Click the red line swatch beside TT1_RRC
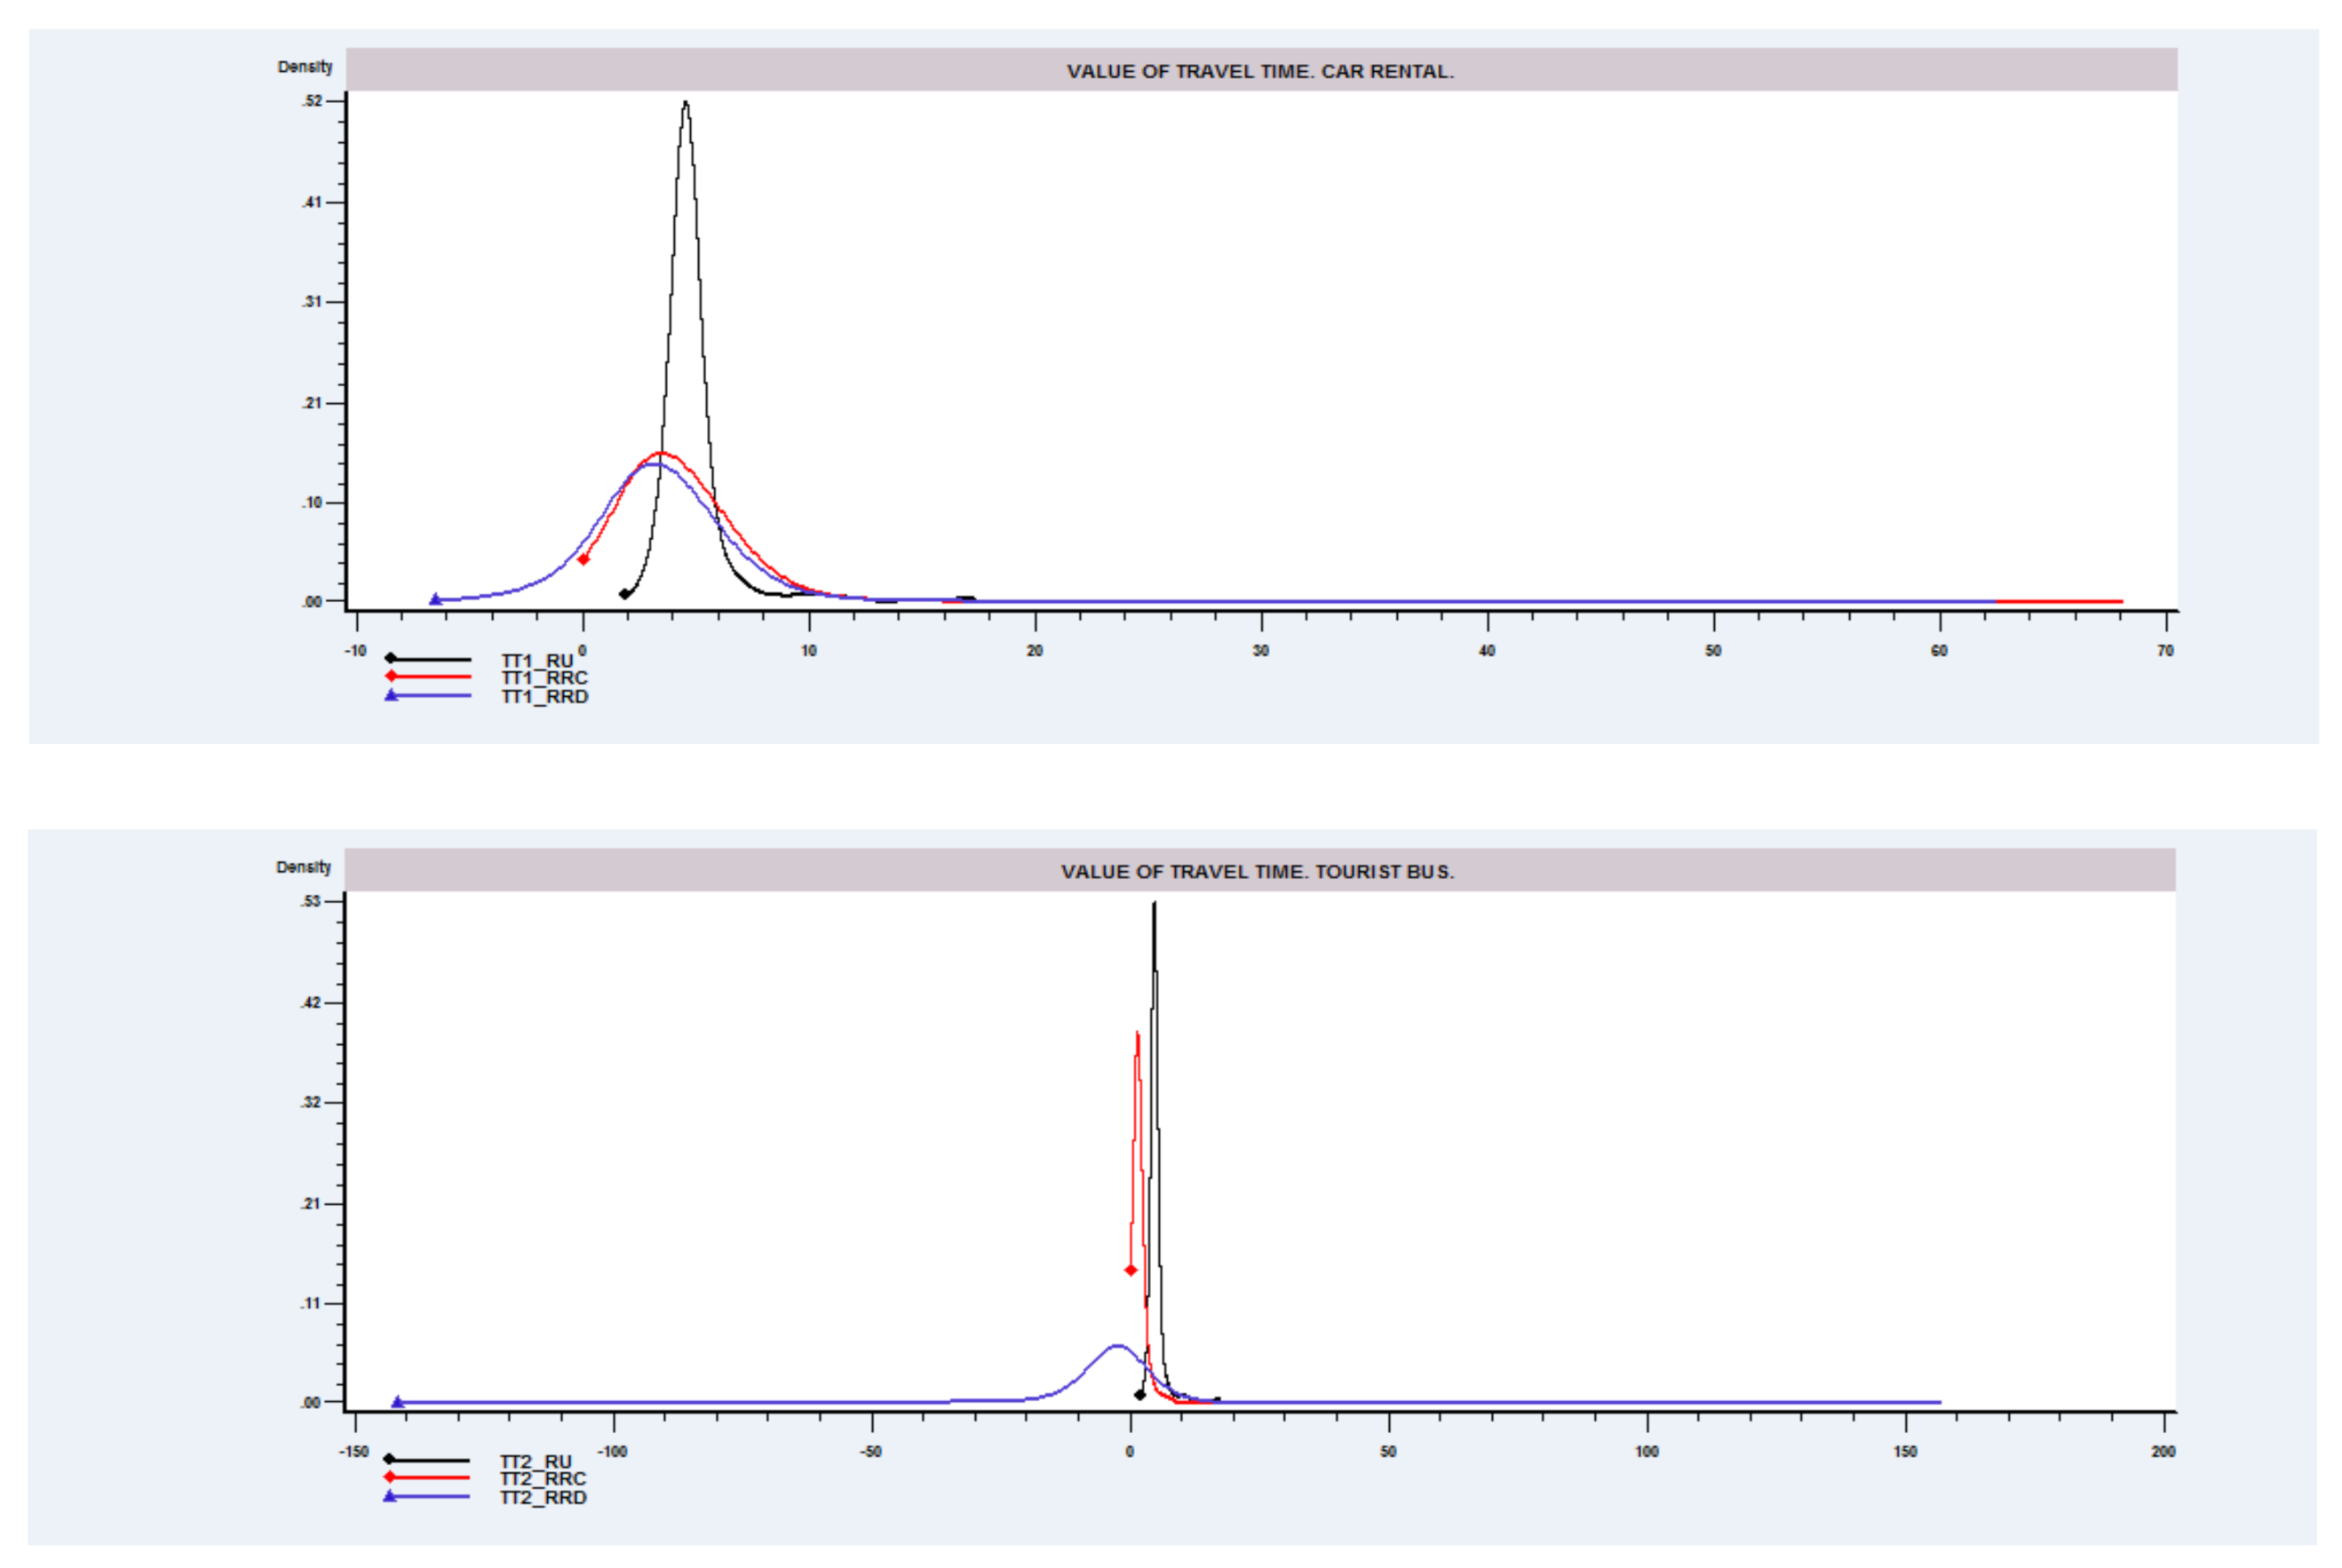2342x1568 pixels. point(435,676)
